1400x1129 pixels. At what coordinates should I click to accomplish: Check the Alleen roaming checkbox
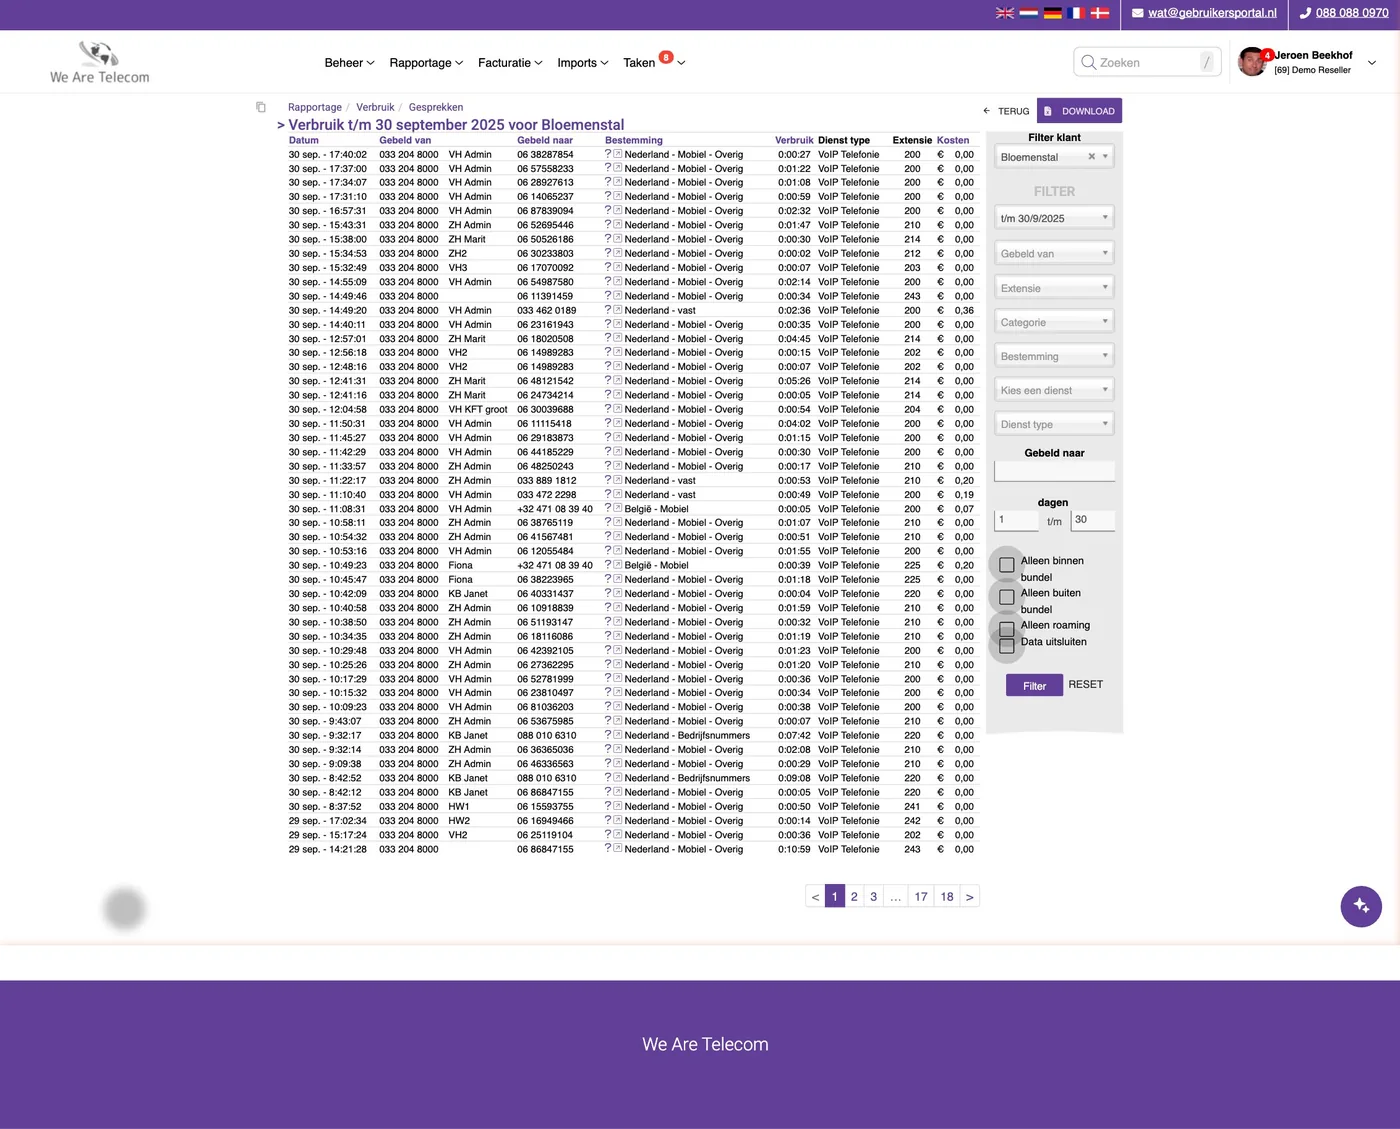point(1007,630)
